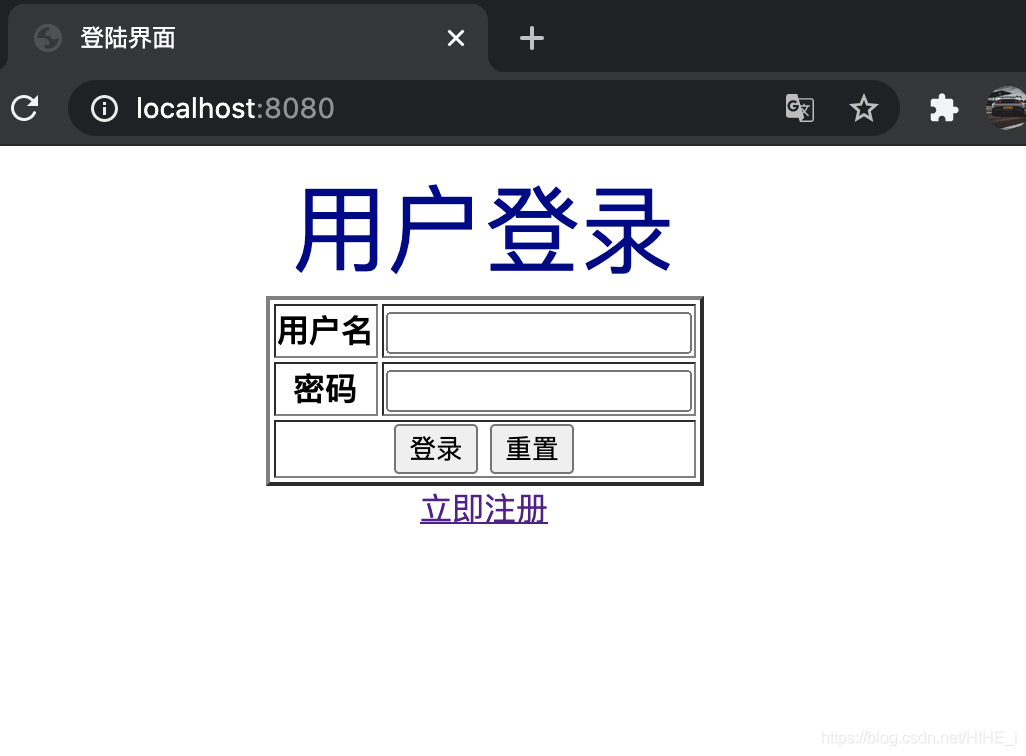Submit the form with the 登录 button
This screenshot has width=1026, height=756.
[436, 449]
